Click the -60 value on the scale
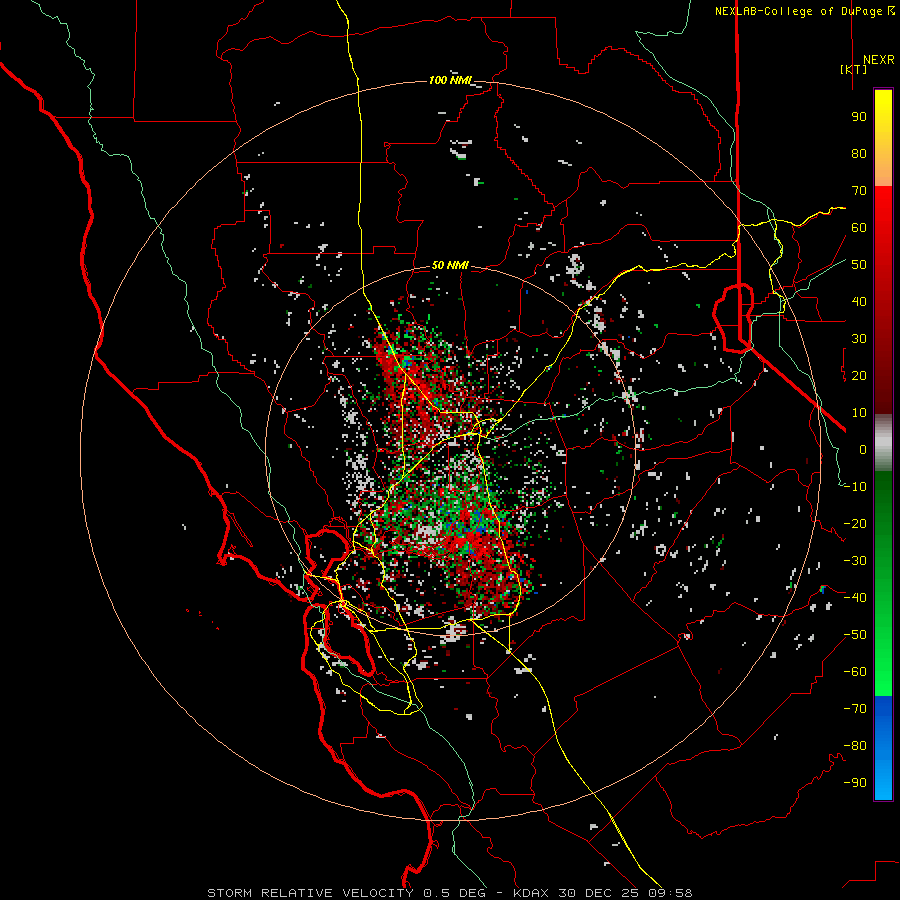The image size is (900, 900). click(855, 672)
